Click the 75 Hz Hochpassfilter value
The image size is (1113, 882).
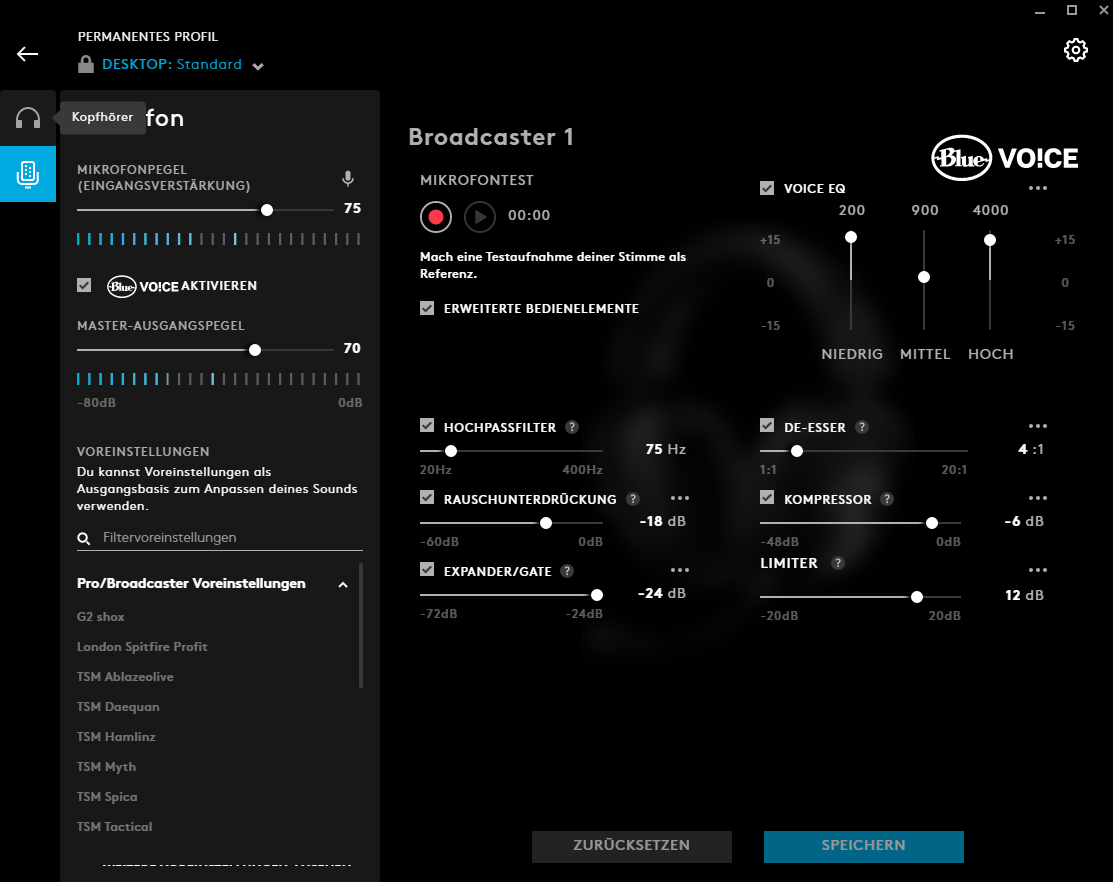point(666,449)
